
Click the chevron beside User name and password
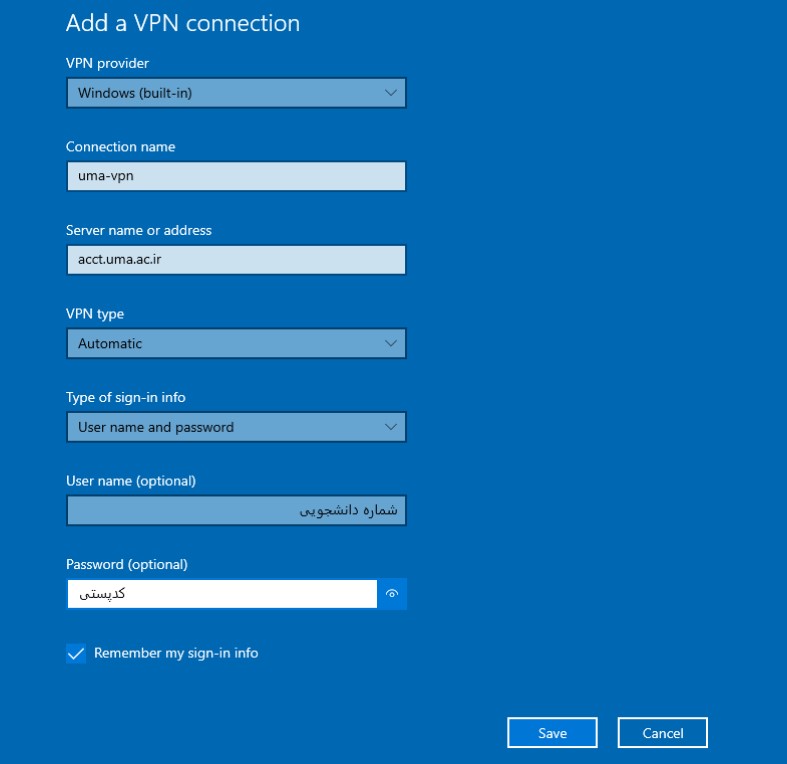pos(390,427)
